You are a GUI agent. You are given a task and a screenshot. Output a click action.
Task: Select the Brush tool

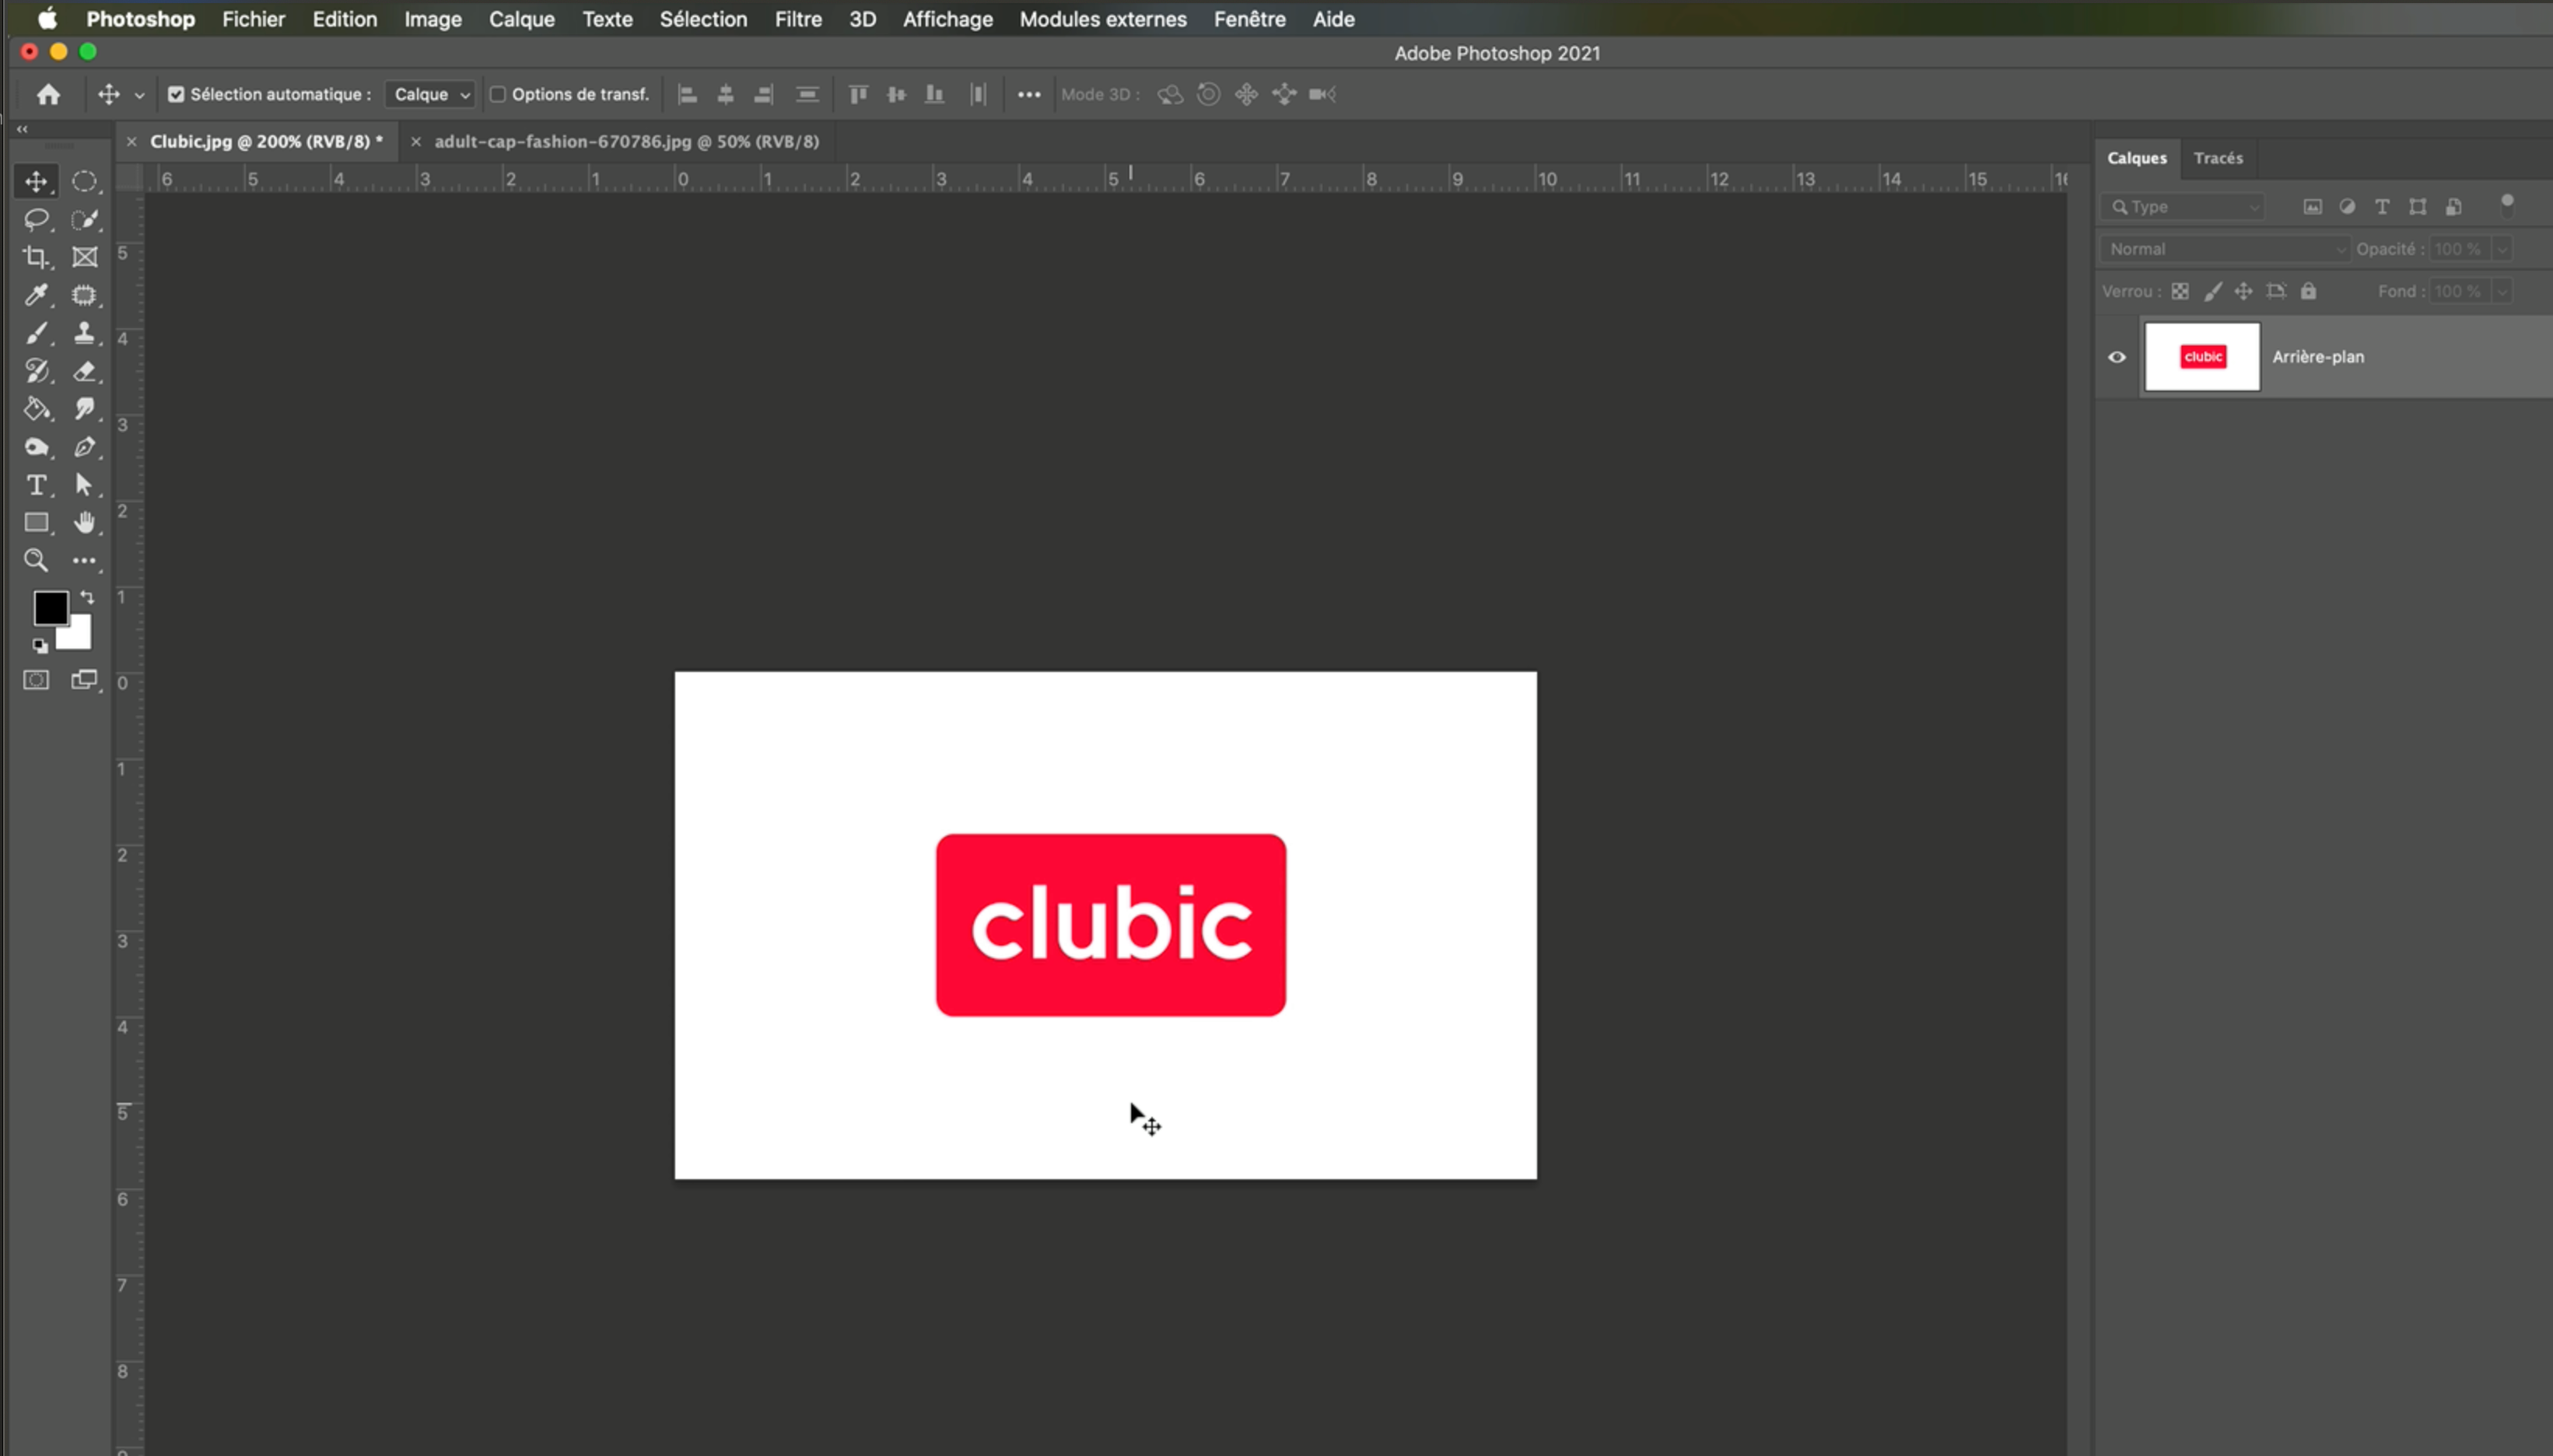point(36,333)
